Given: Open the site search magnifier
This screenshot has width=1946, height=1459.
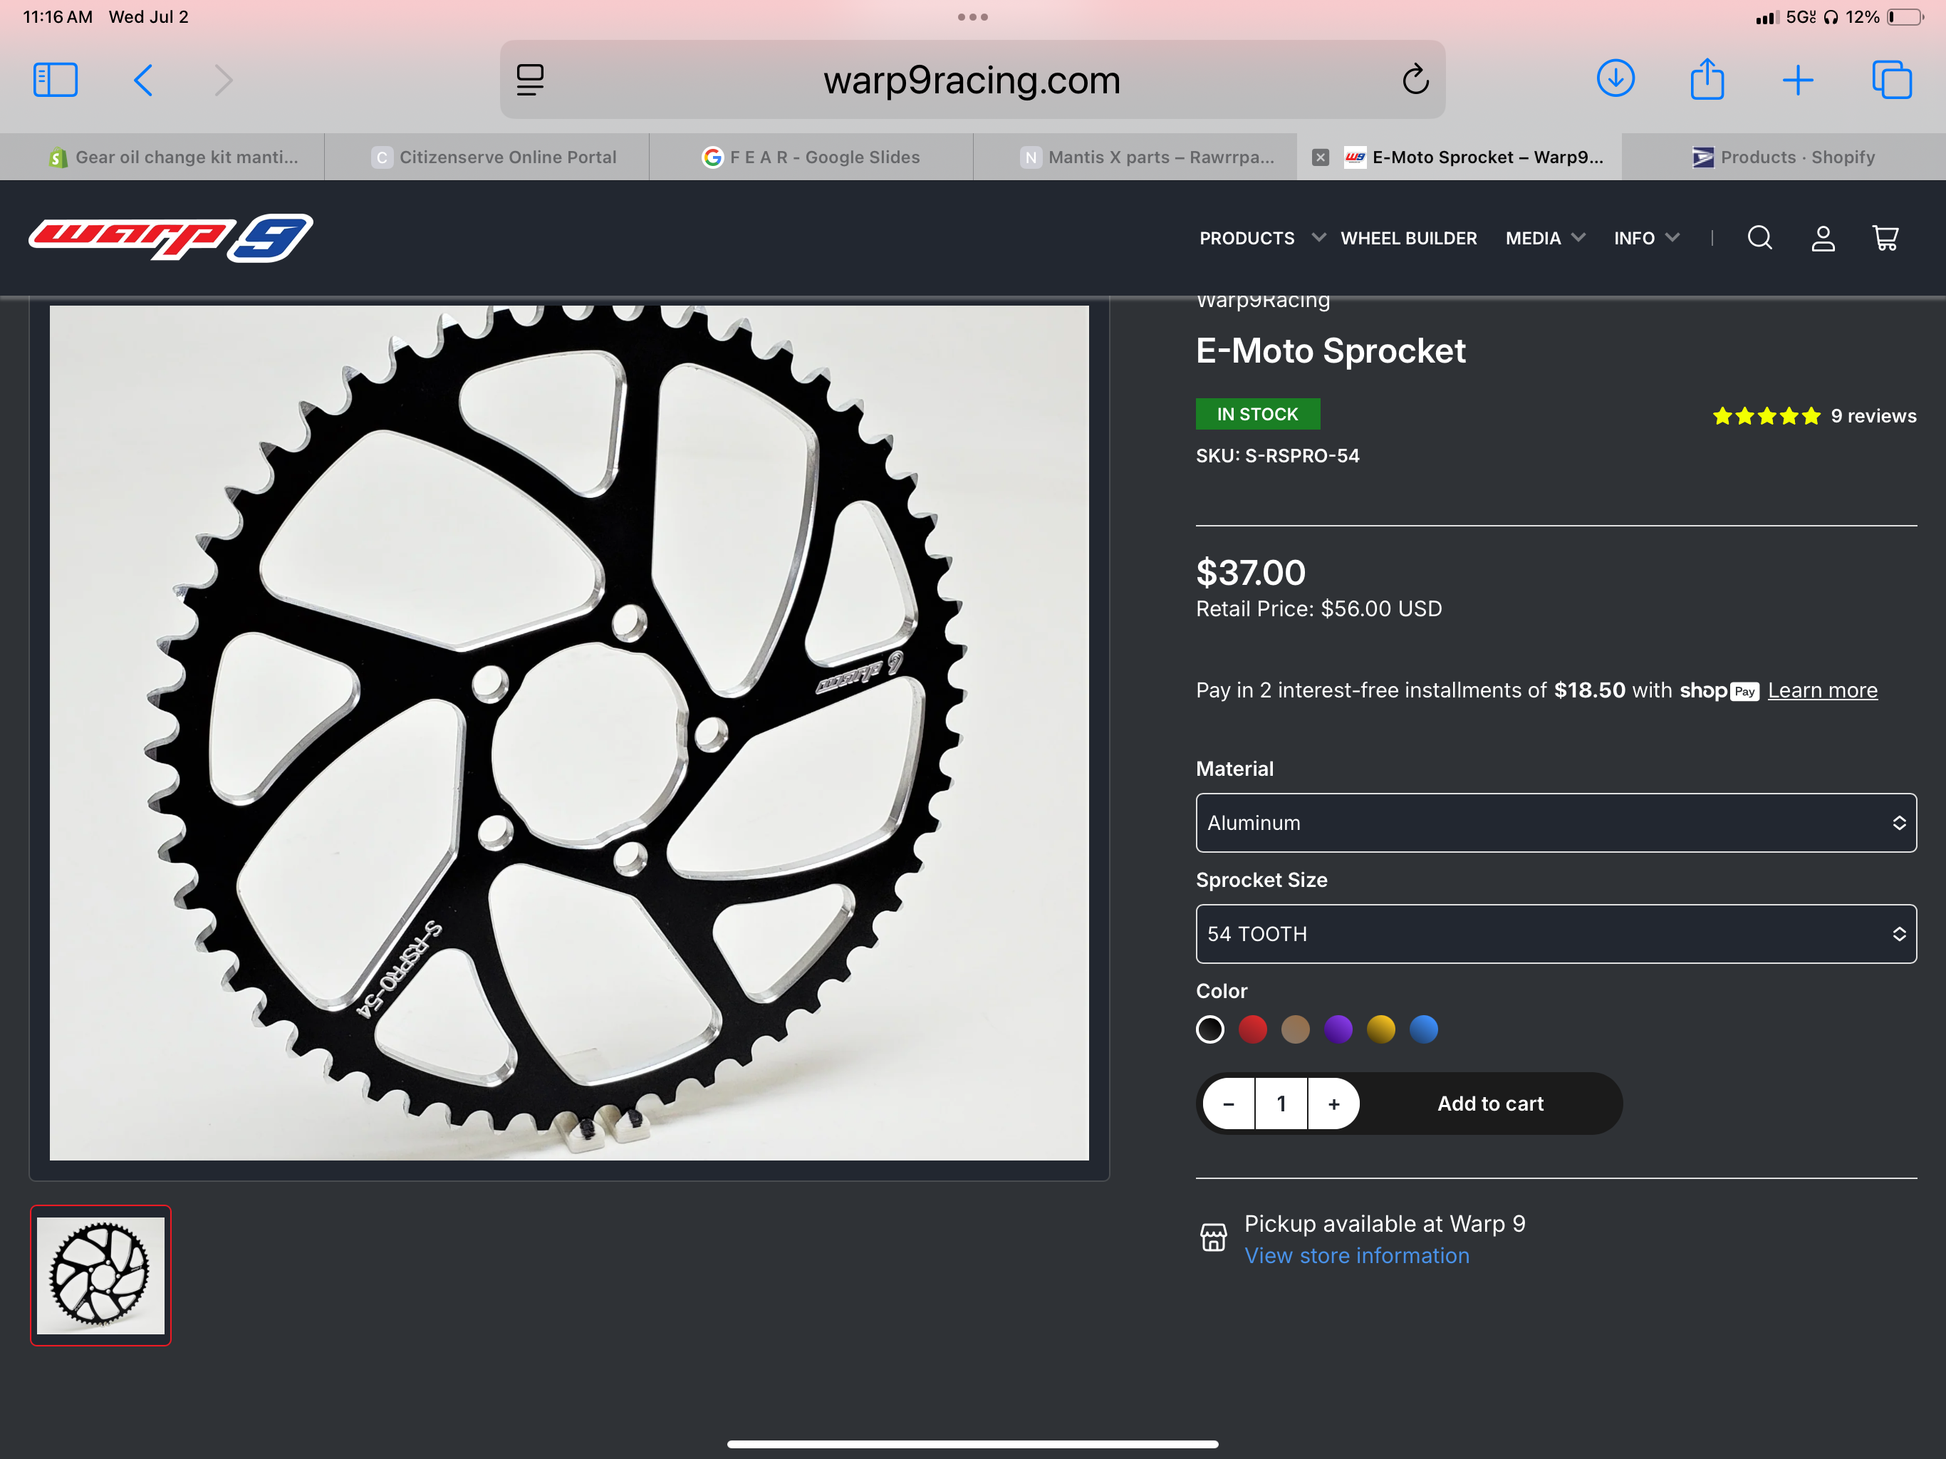Looking at the screenshot, I should 1760,238.
